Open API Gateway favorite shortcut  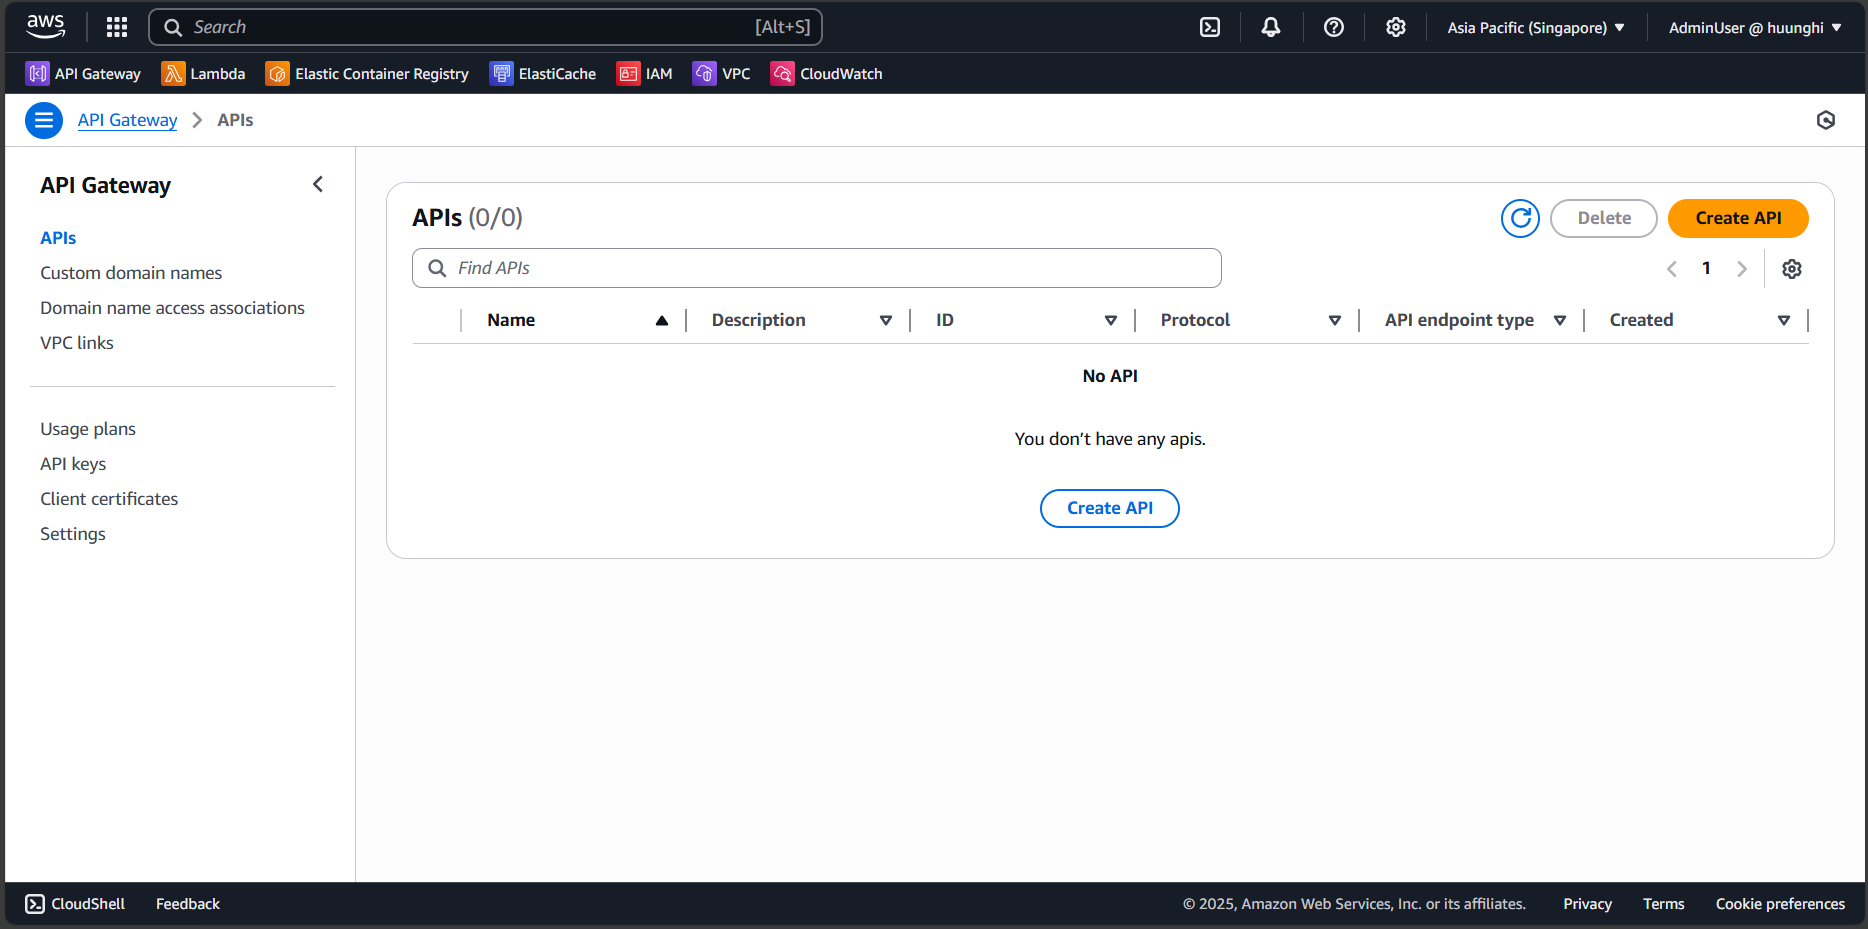click(x=83, y=74)
